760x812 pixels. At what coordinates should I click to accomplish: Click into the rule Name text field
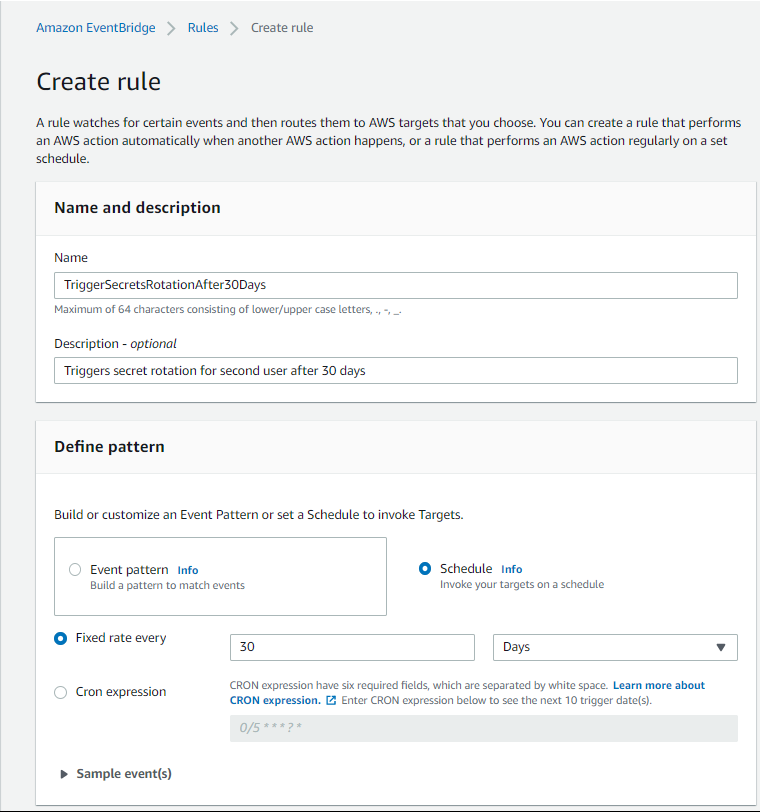395,285
